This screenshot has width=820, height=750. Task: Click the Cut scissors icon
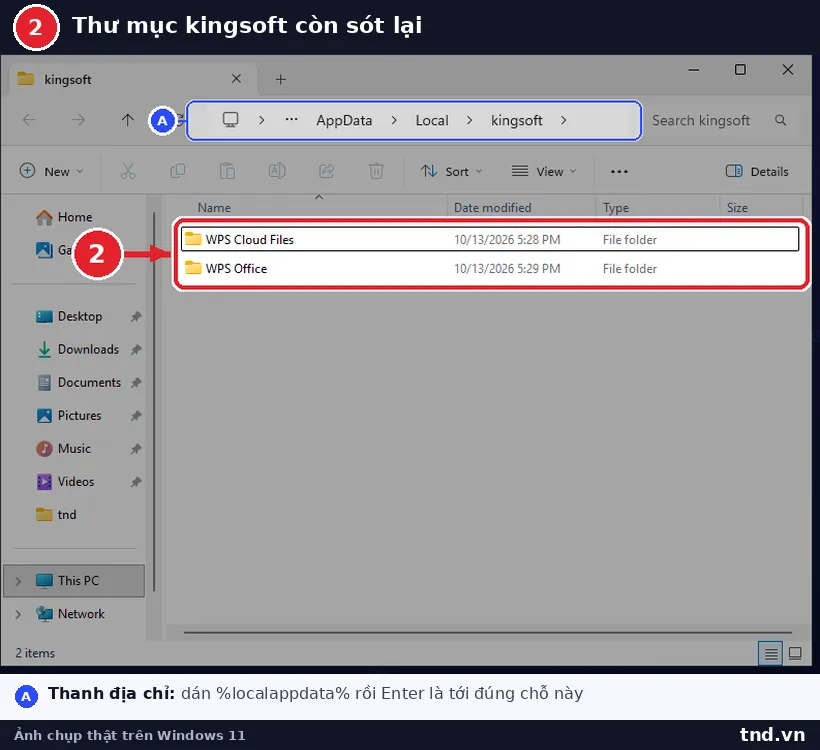(128, 171)
